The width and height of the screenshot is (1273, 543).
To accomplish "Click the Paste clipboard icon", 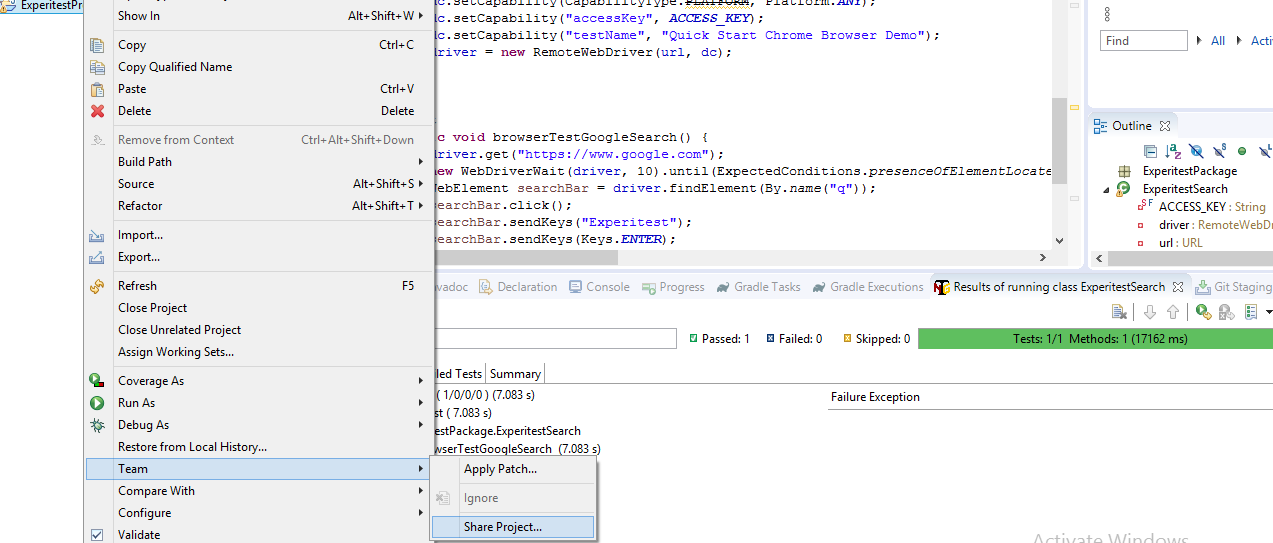I will tap(97, 89).
